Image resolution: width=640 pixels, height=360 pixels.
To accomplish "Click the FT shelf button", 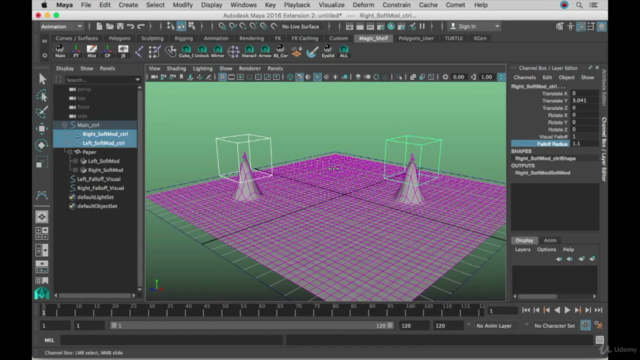I will [76, 51].
